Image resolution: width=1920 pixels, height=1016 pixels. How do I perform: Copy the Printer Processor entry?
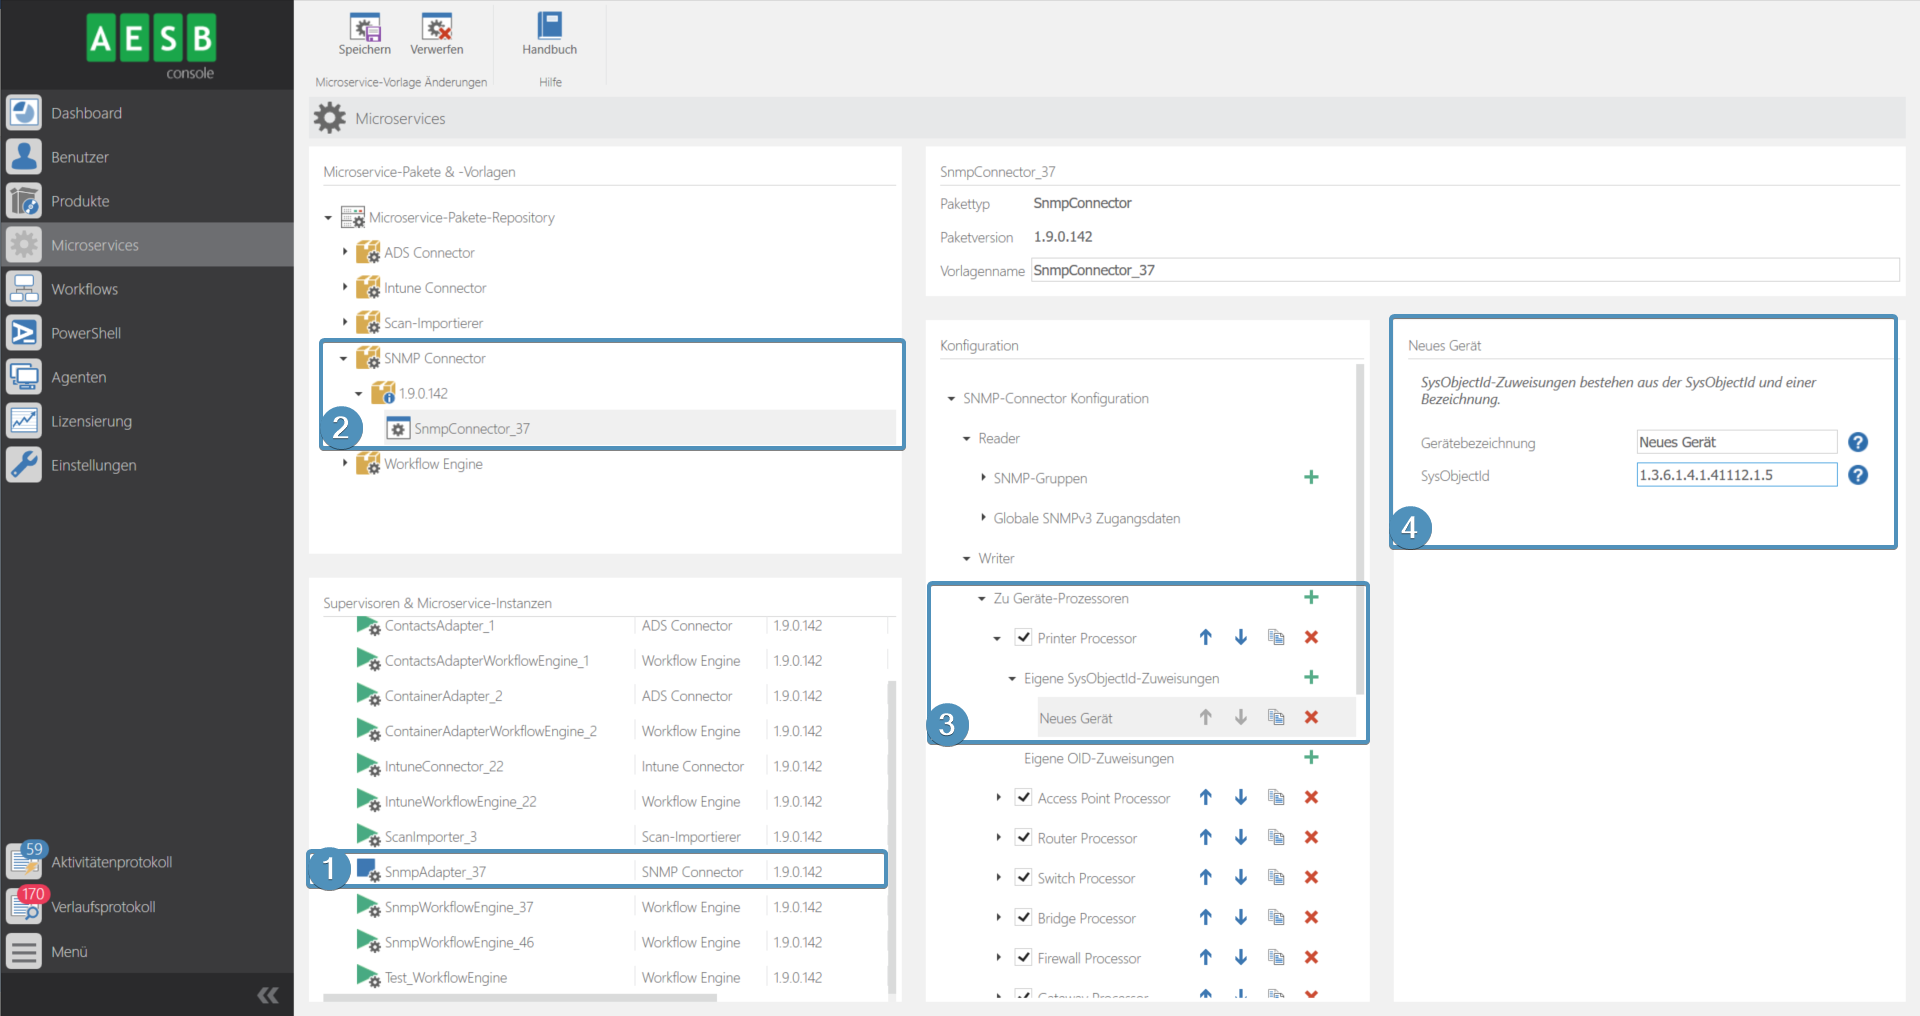coord(1276,637)
